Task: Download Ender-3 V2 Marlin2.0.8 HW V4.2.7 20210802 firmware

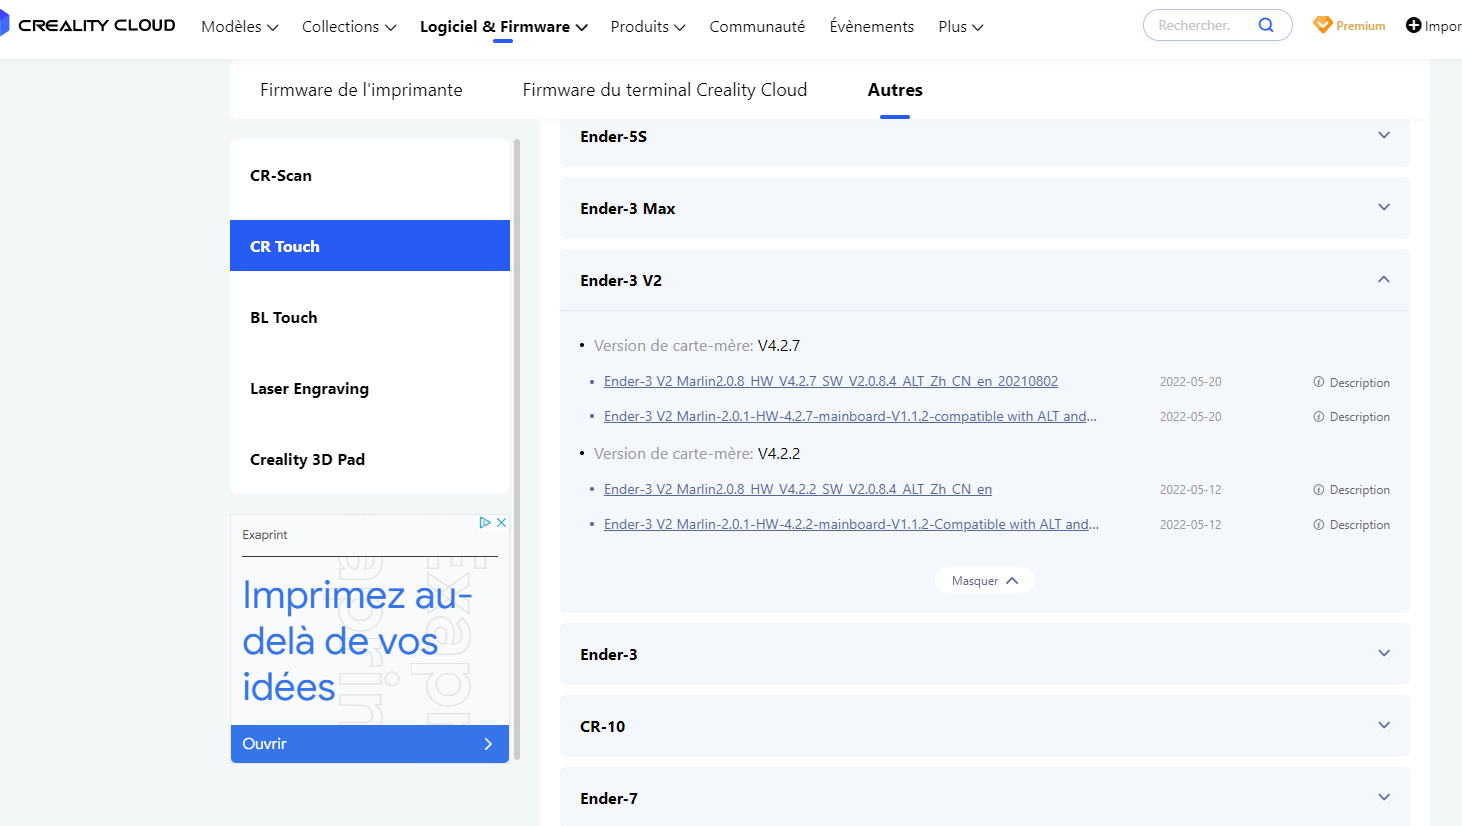Action: [831, 381]
